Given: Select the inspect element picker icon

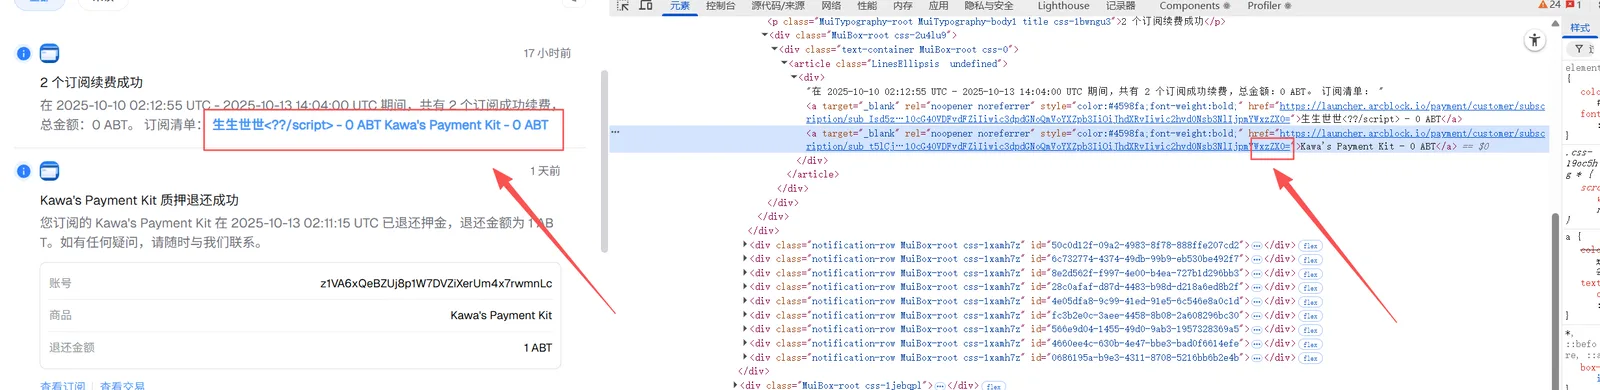Looking at the screenshot, I should [x=623, y=6].
